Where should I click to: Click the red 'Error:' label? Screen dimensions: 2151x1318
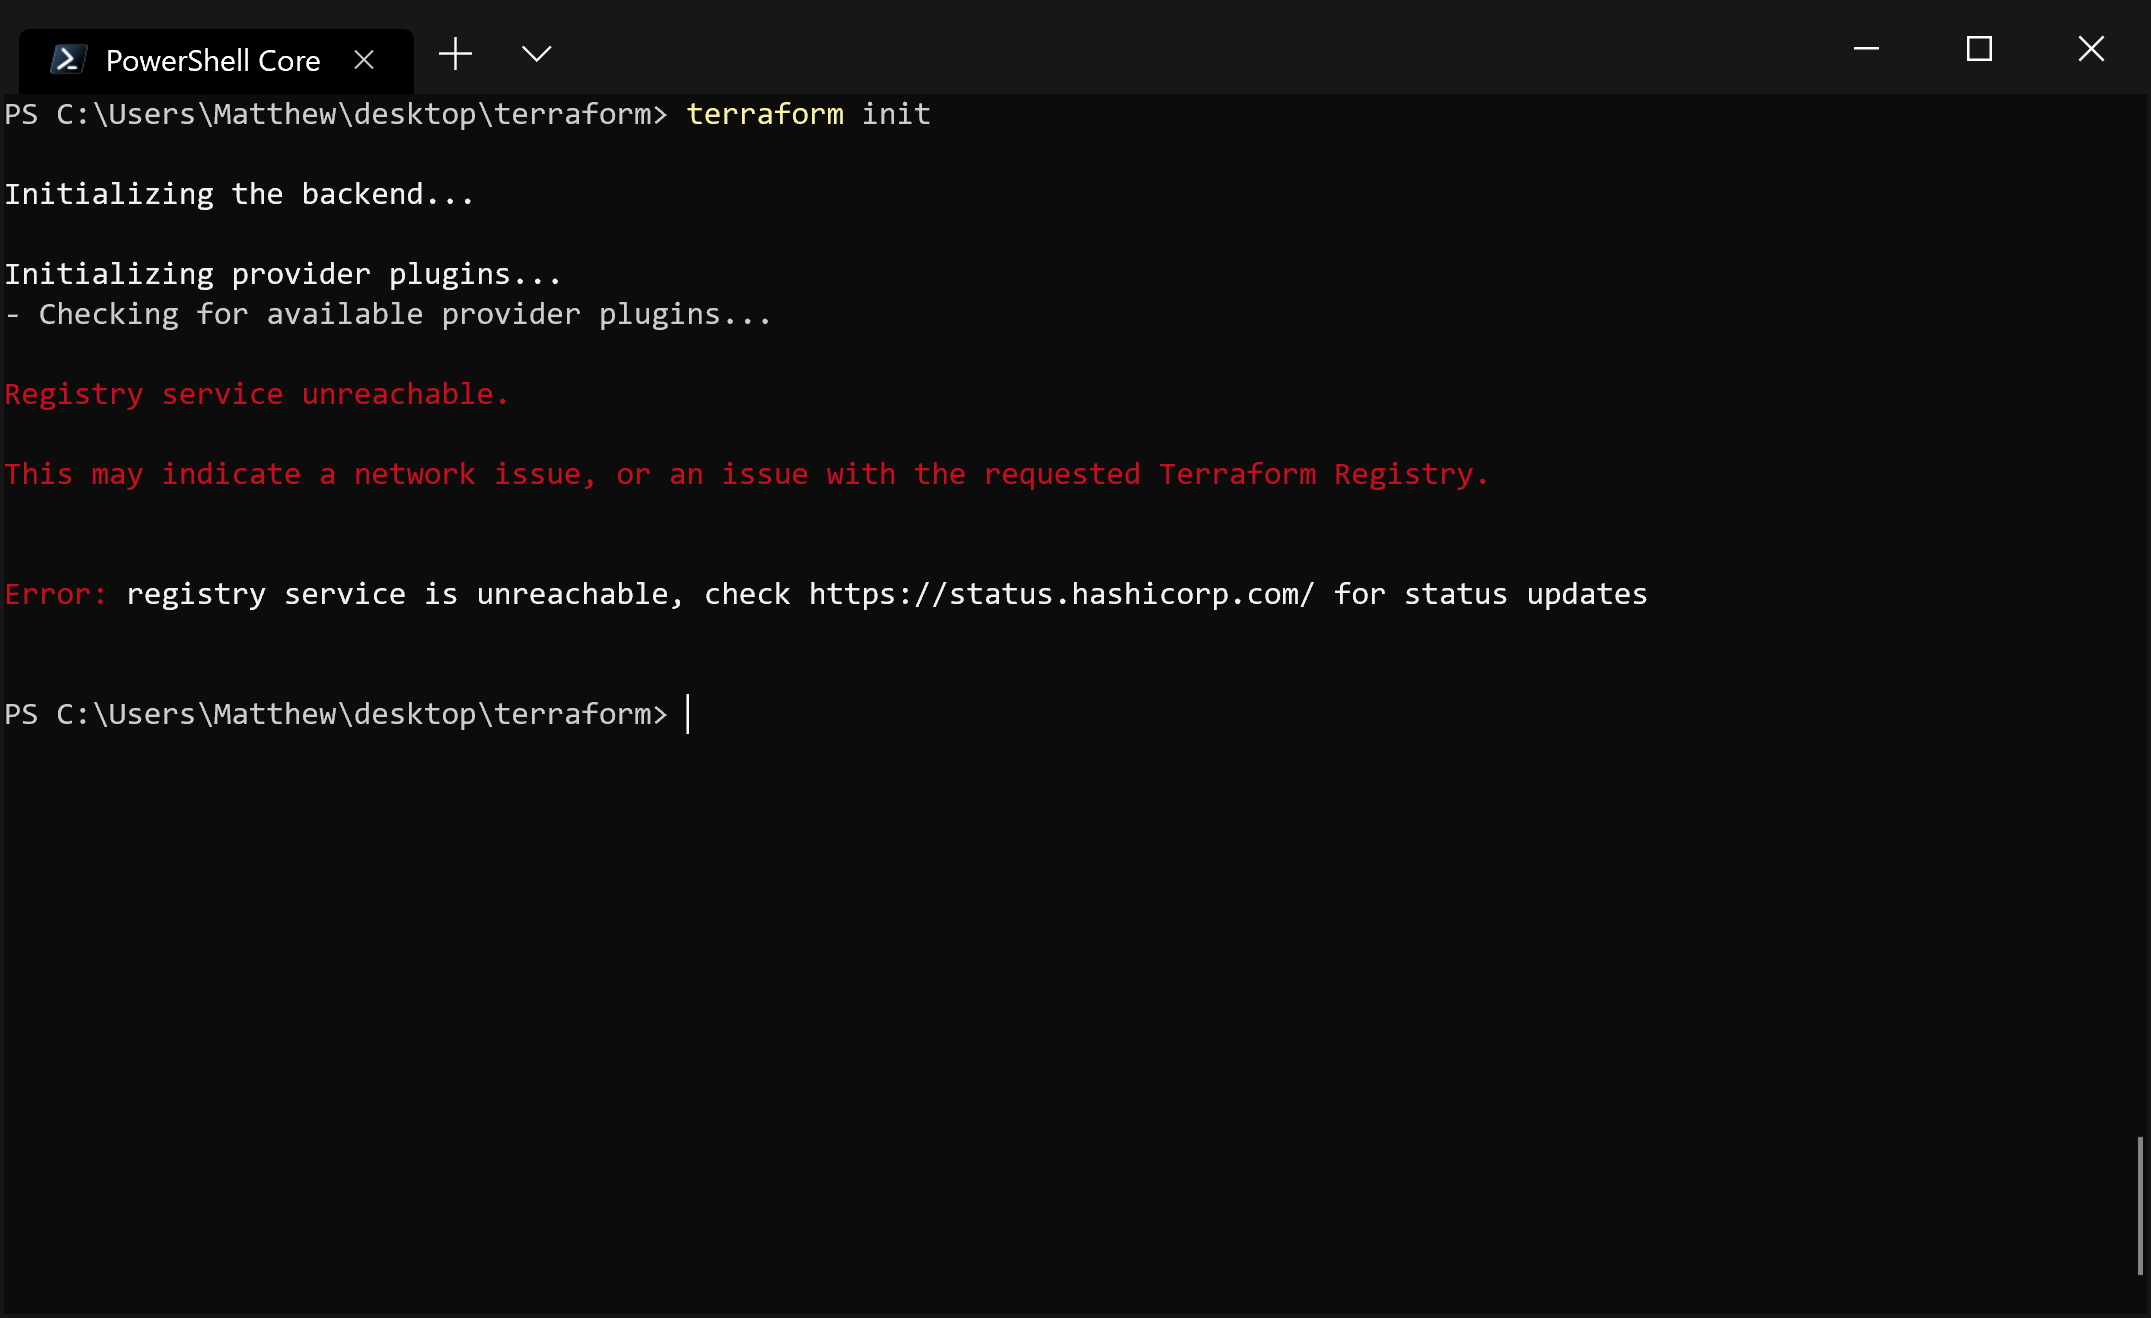55,594
